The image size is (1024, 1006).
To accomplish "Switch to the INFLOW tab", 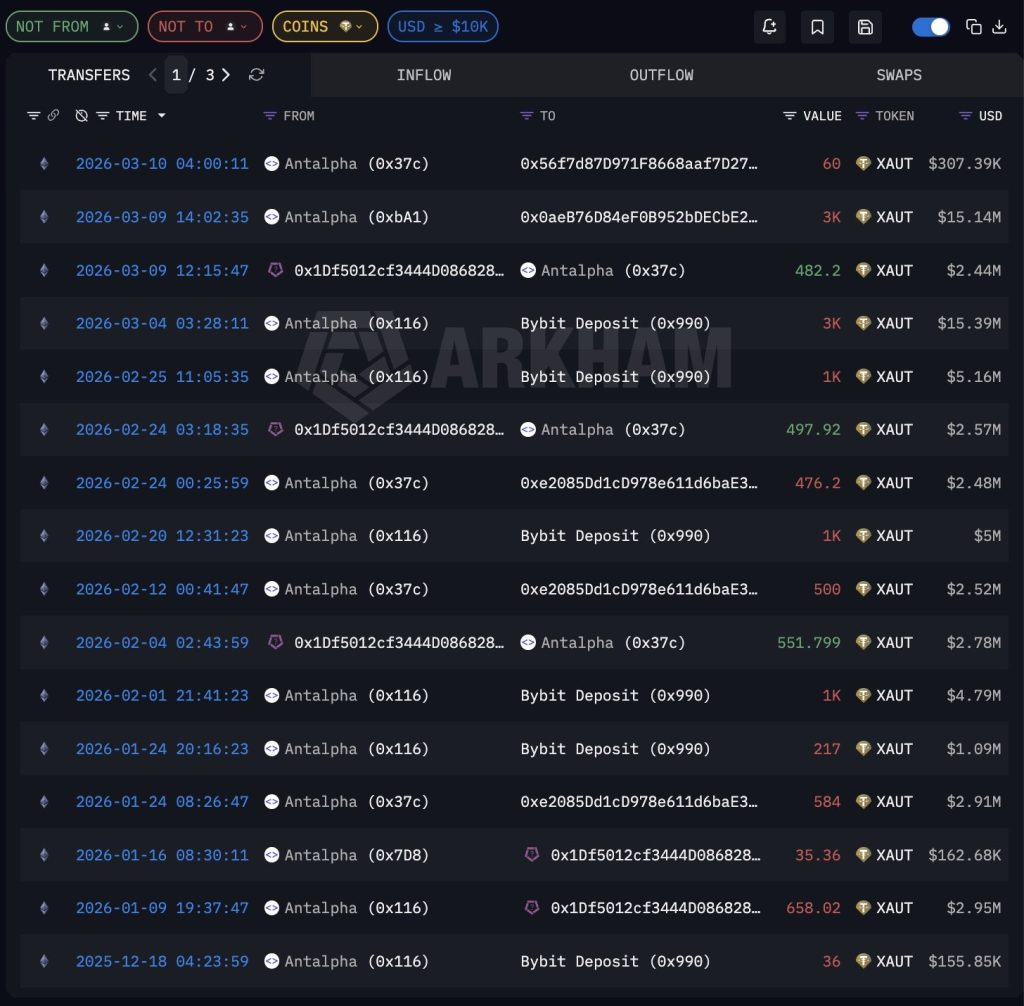I will click(x=424, y=74).
